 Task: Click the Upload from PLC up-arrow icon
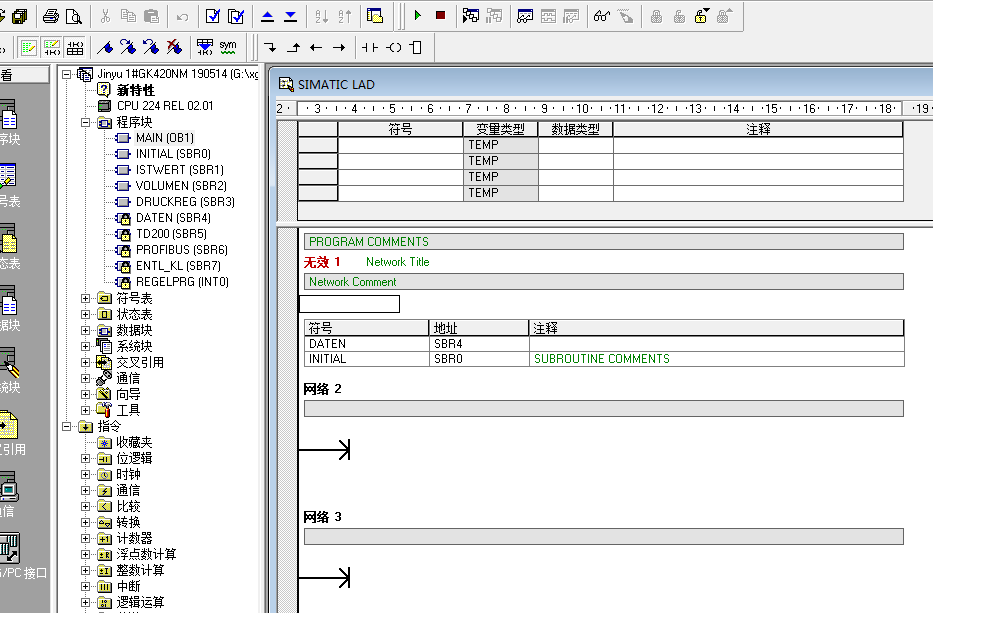click(267, 16)
